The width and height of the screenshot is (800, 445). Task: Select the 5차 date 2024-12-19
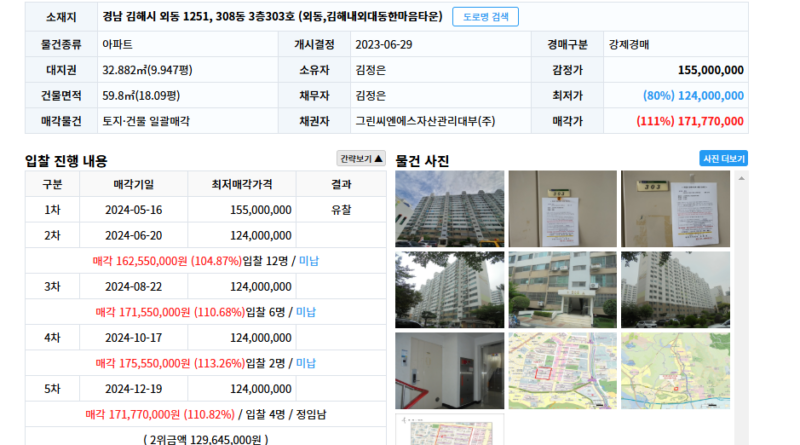pos(134,388)
